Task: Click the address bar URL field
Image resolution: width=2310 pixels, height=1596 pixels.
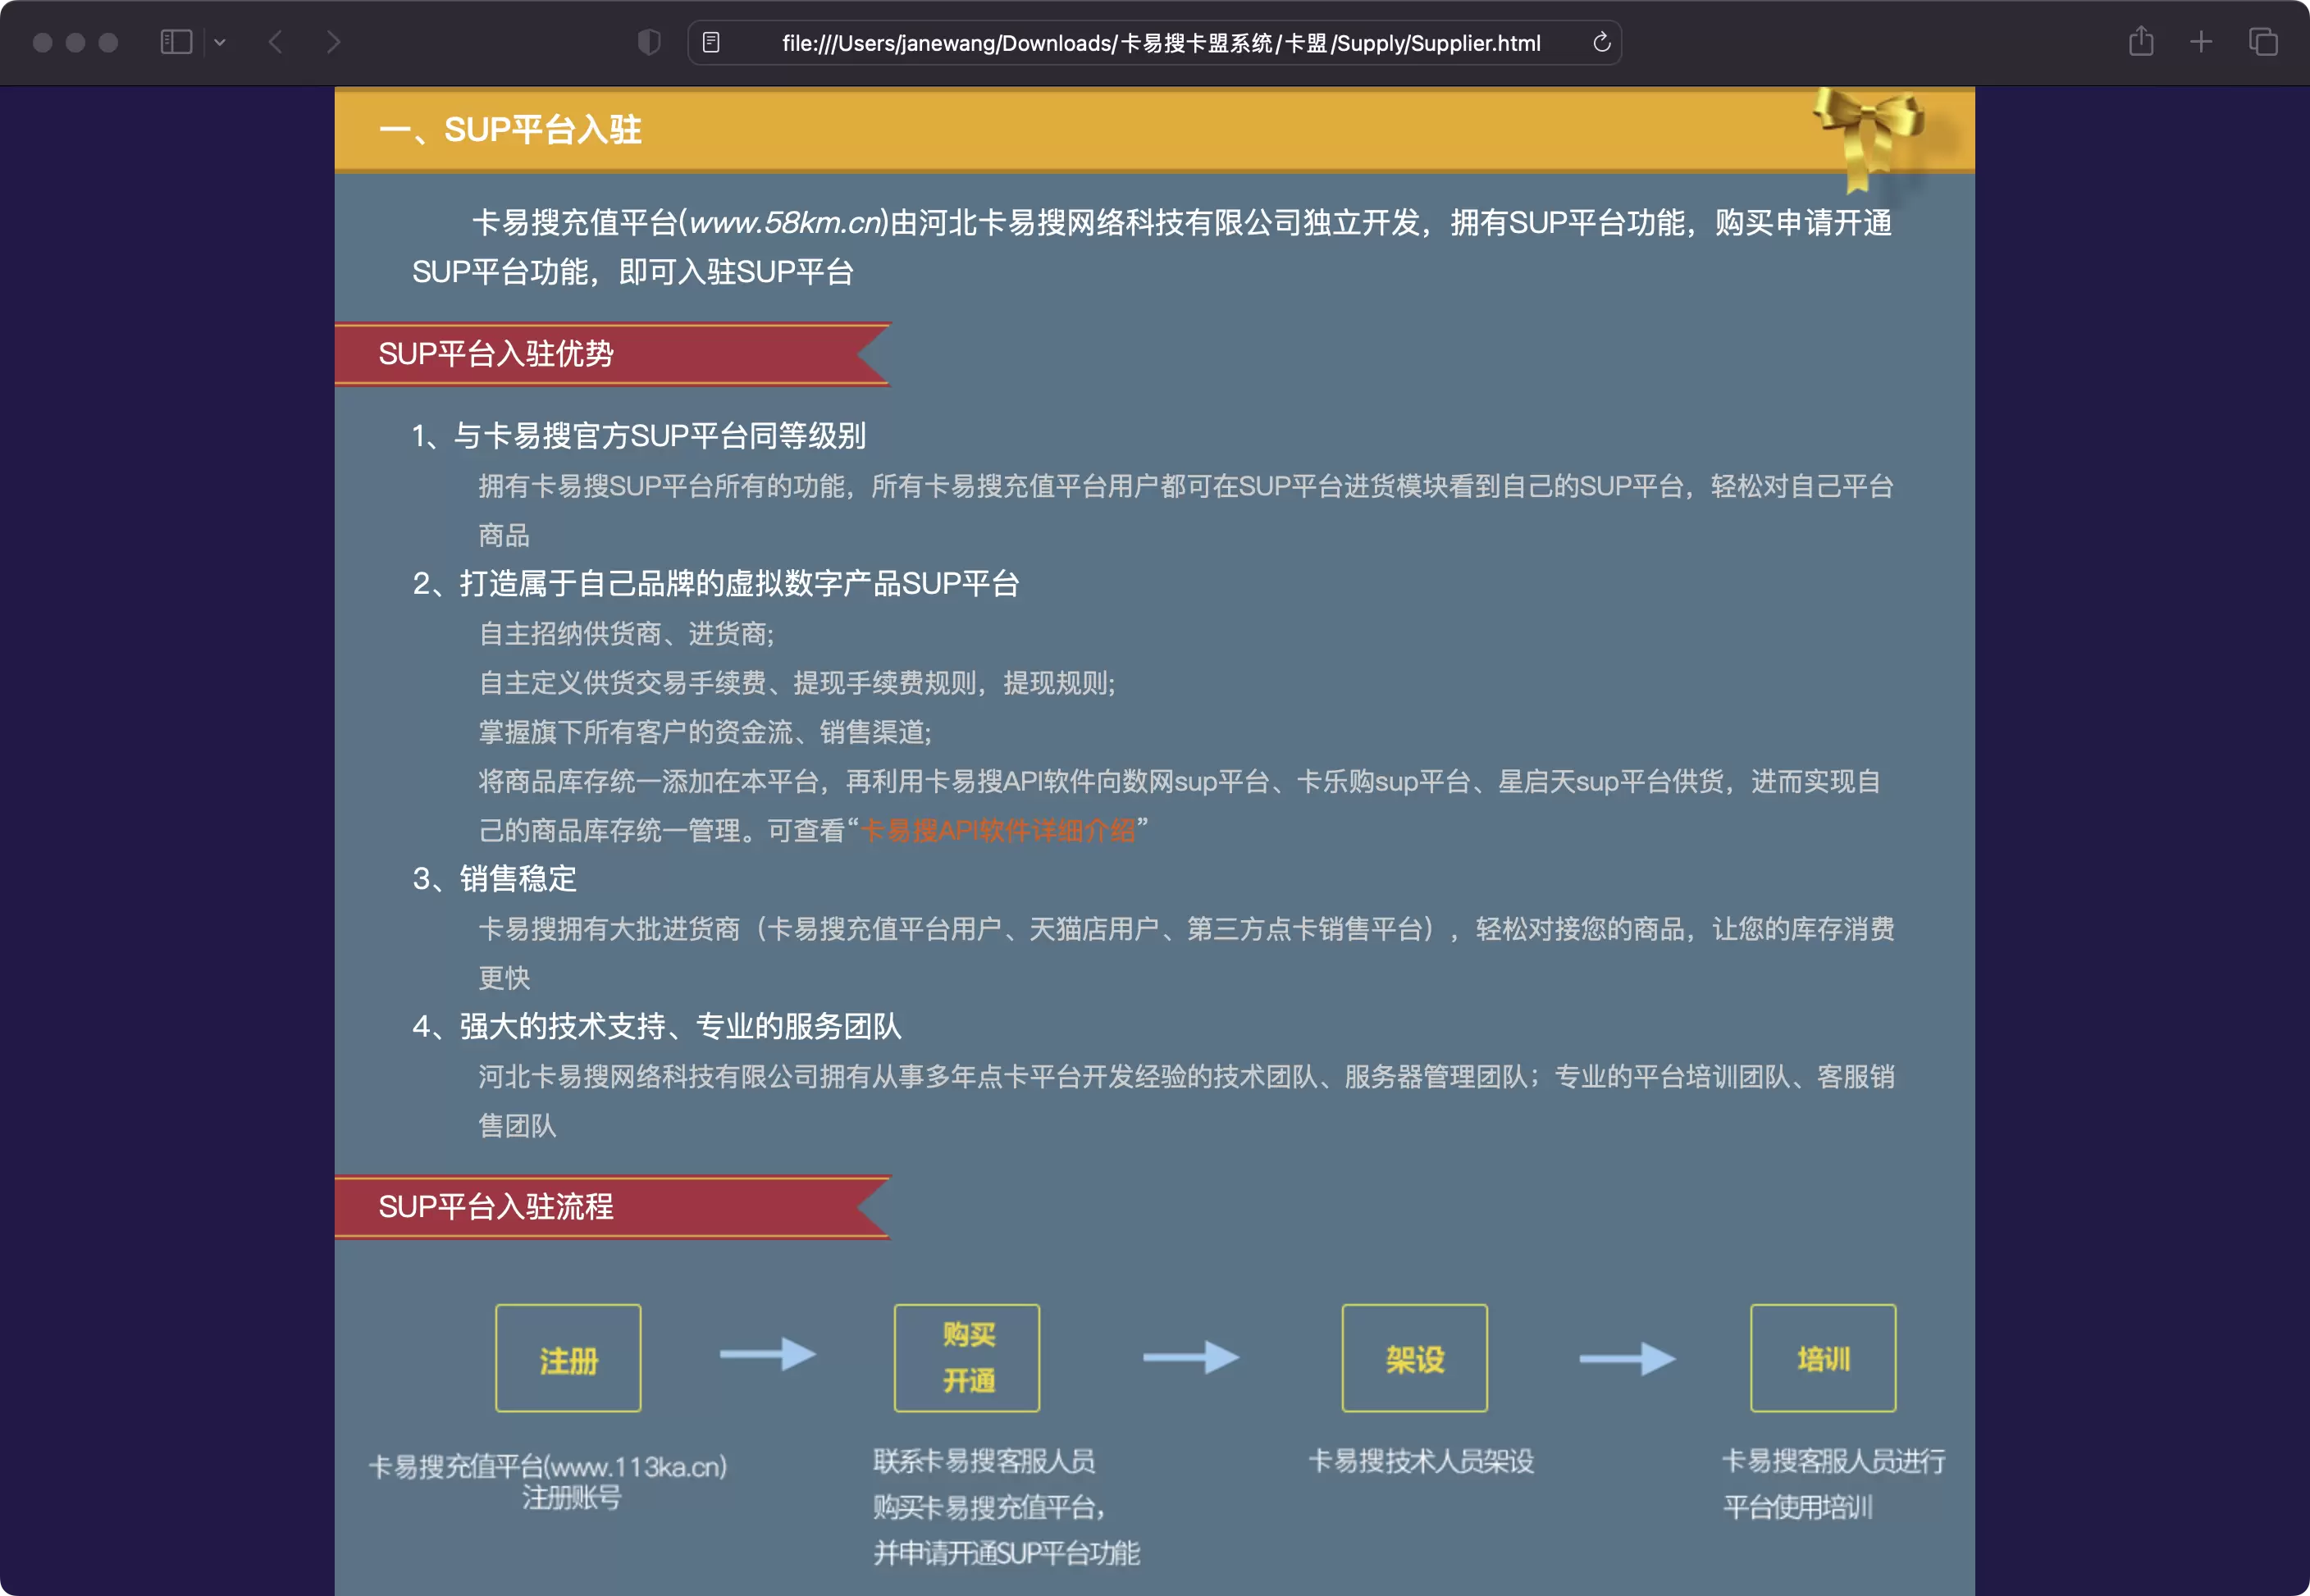Action: 1154,43
